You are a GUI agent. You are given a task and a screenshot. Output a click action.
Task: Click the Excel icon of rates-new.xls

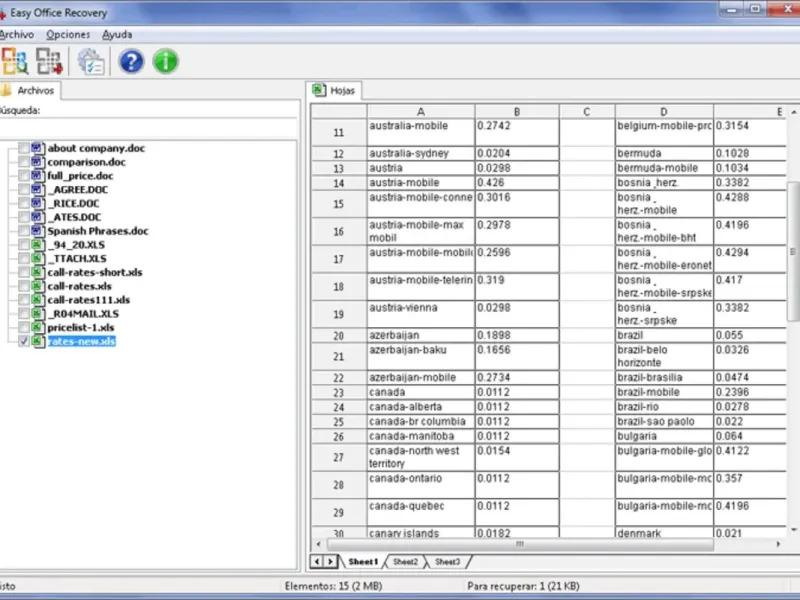[x=37, y=341]
